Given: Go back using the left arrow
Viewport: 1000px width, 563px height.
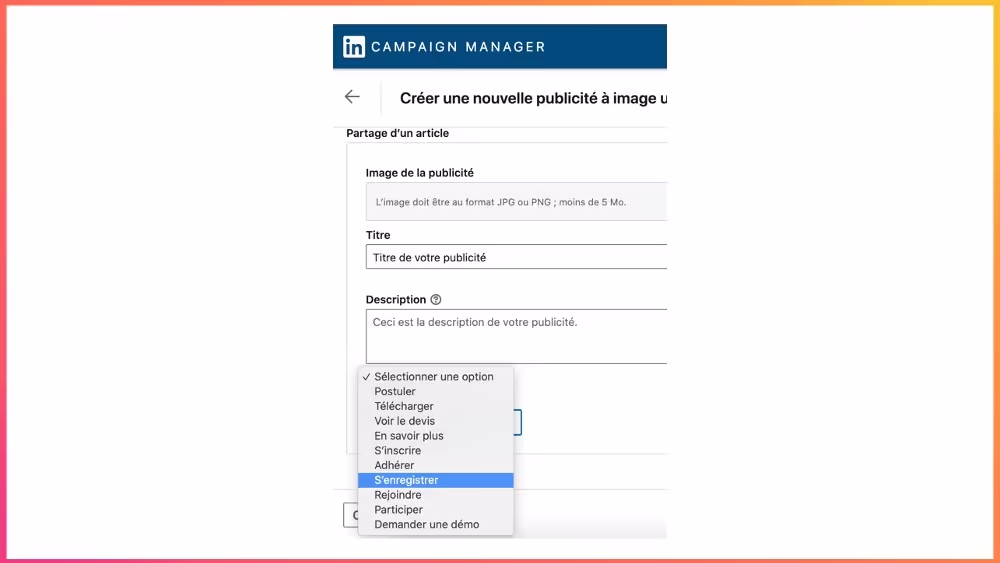Looking at the screenshot, I should point(352,96).
